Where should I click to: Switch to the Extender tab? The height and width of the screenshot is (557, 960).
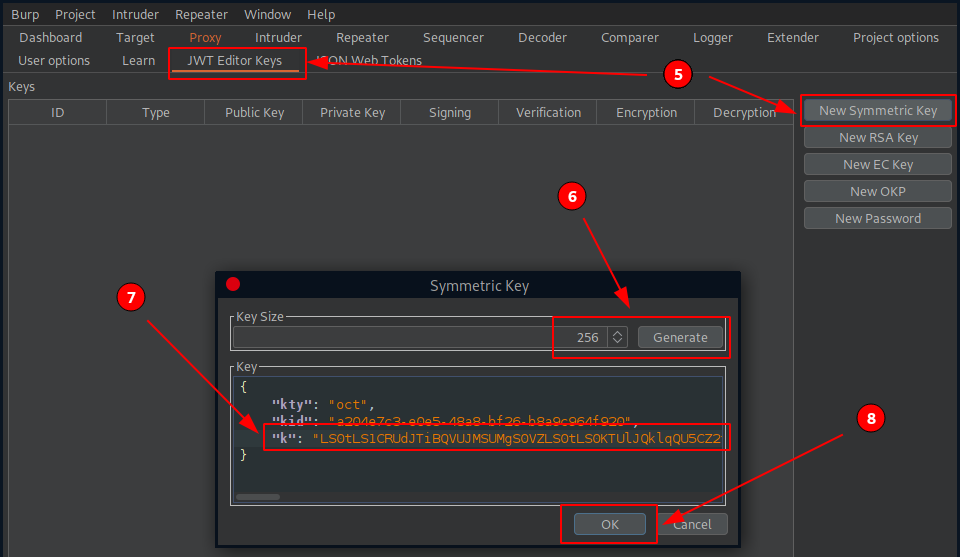(x=793, y=37)
